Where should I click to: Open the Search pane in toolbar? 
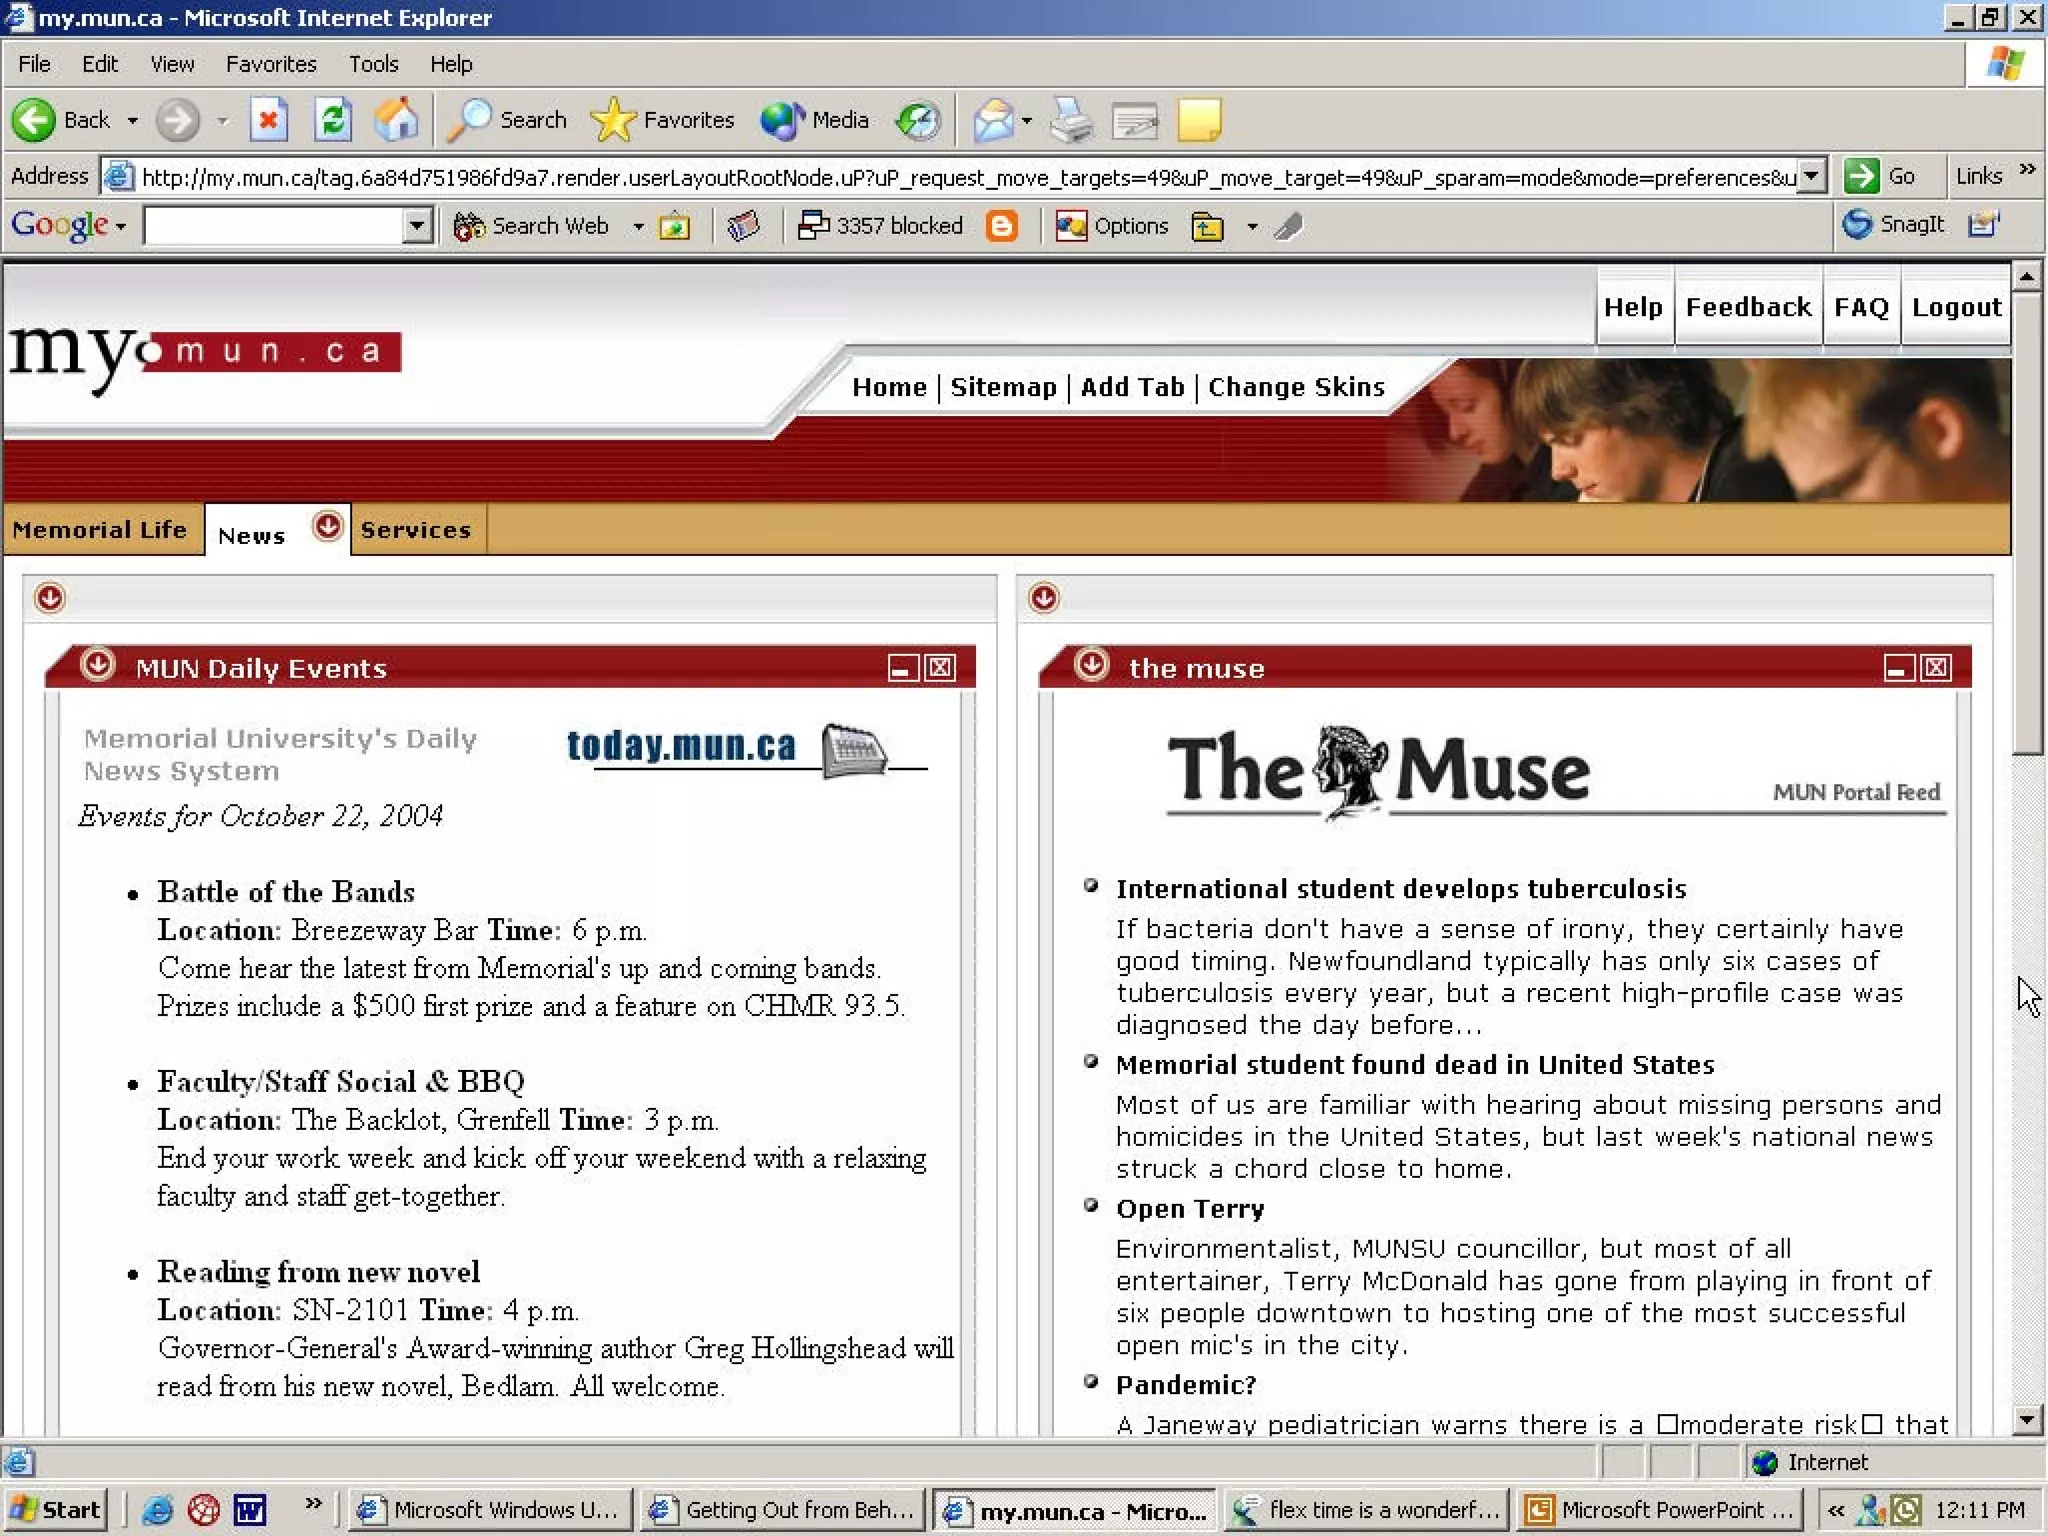point(509,120)
